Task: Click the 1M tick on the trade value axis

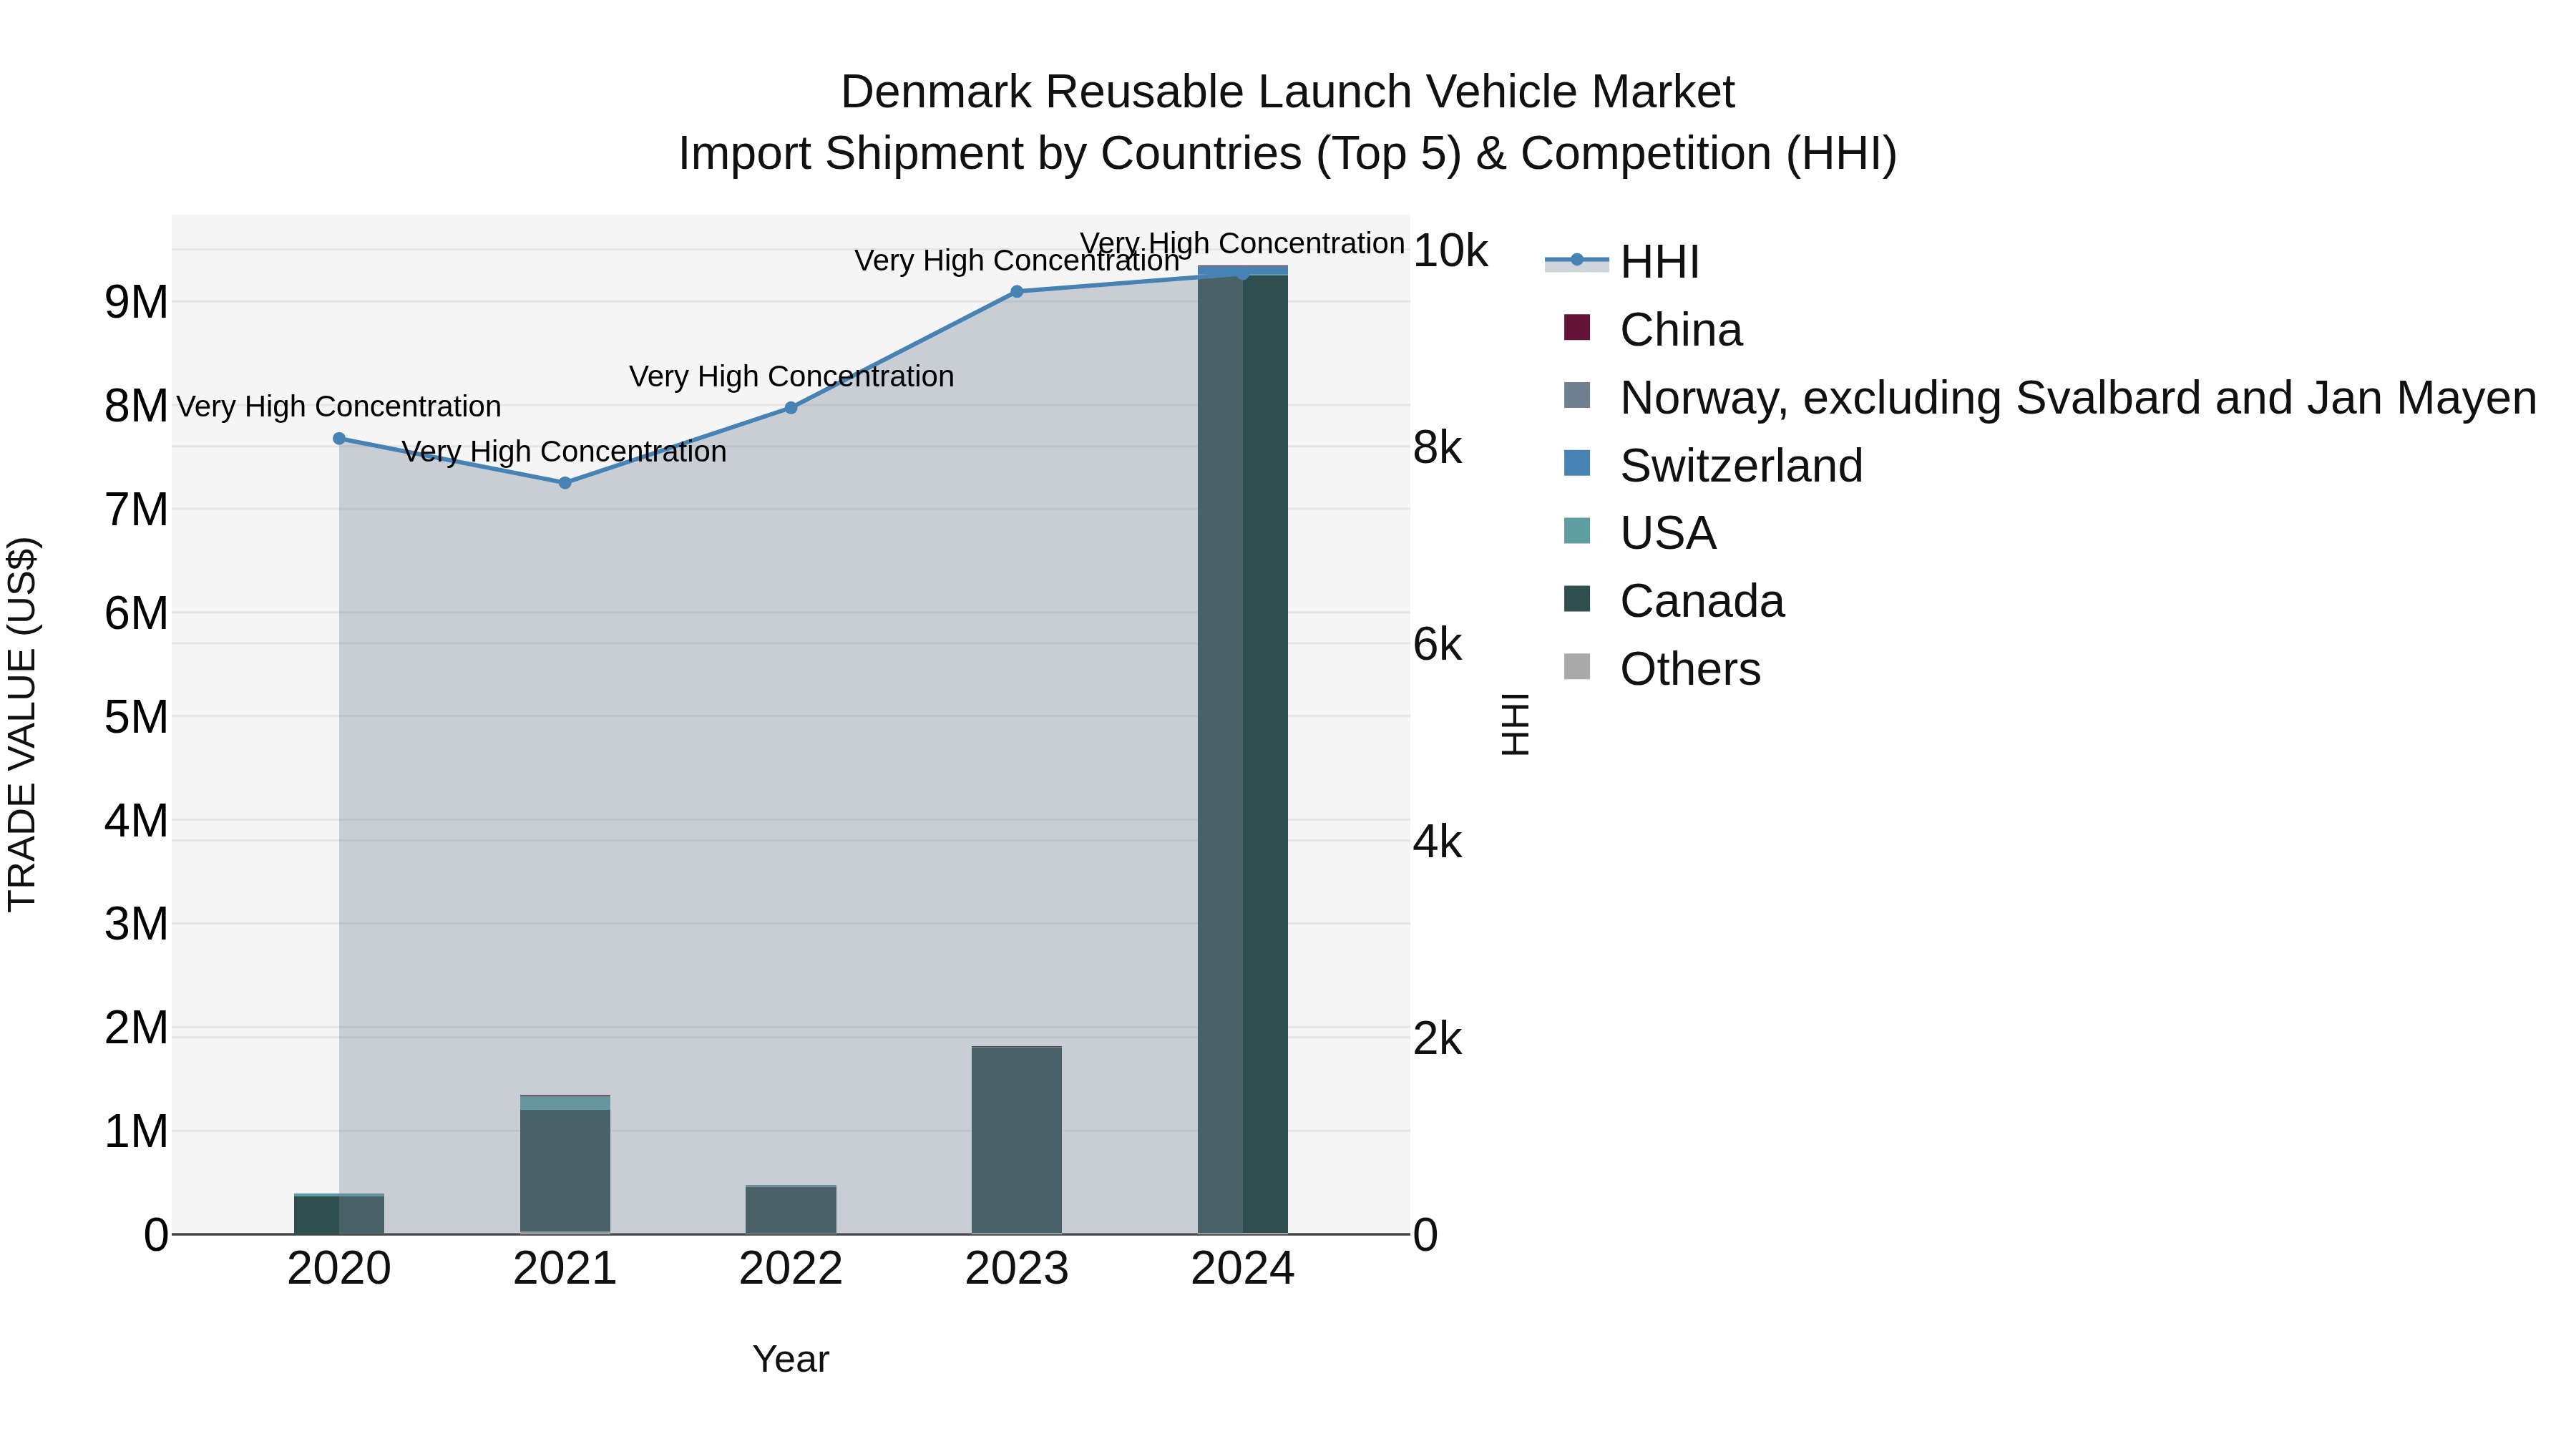Action: point(136,1132)
